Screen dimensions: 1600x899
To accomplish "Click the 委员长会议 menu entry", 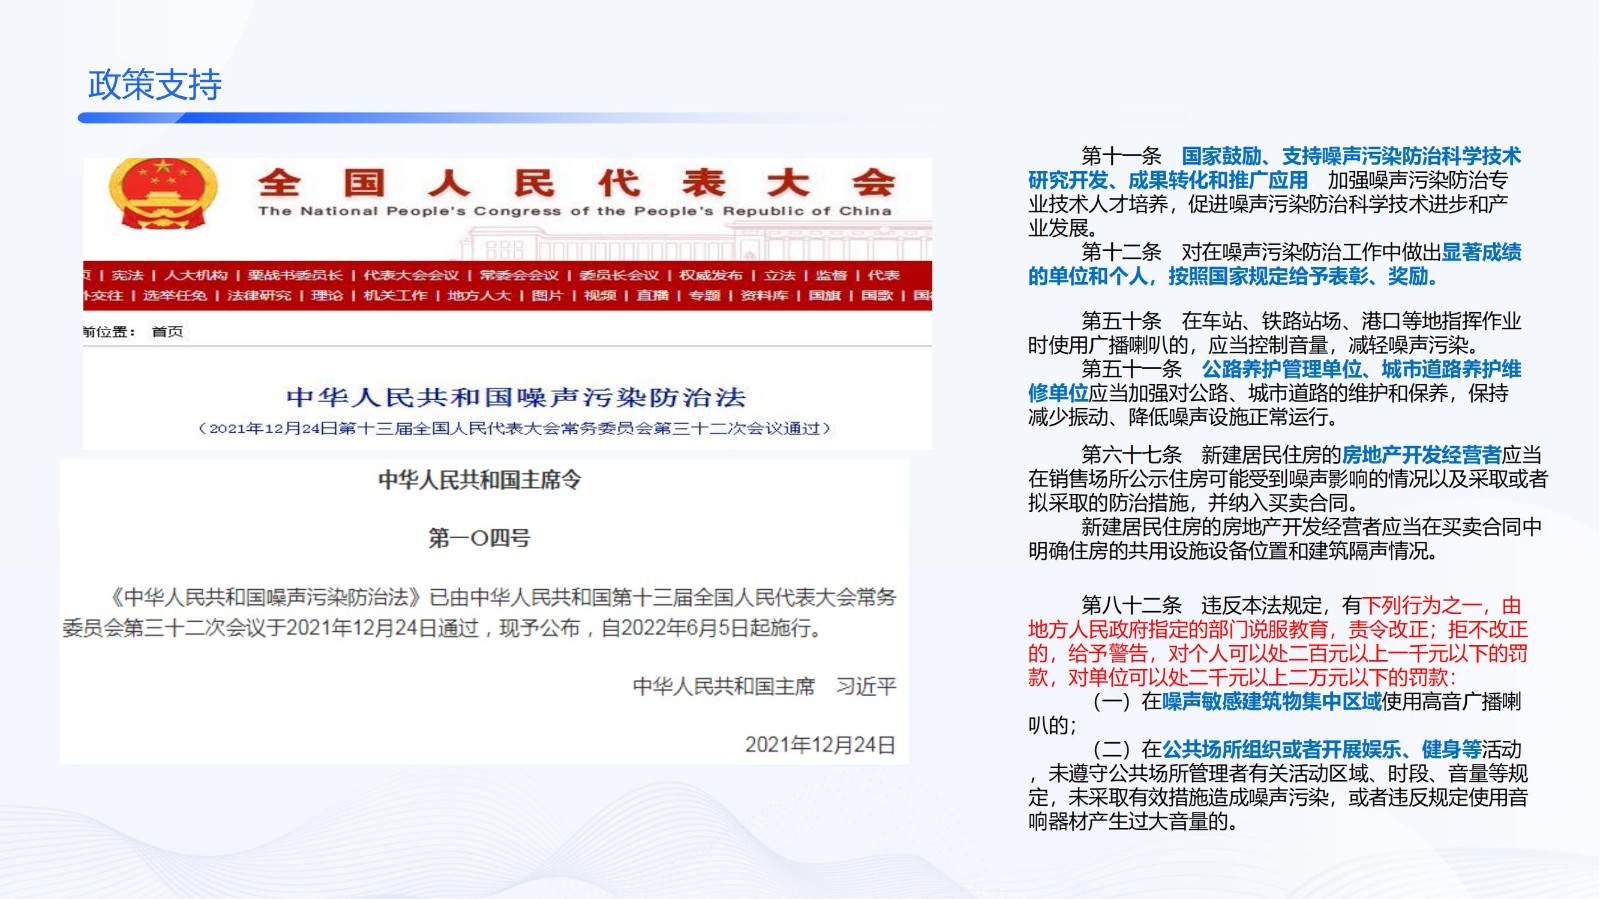I will 619,275.
